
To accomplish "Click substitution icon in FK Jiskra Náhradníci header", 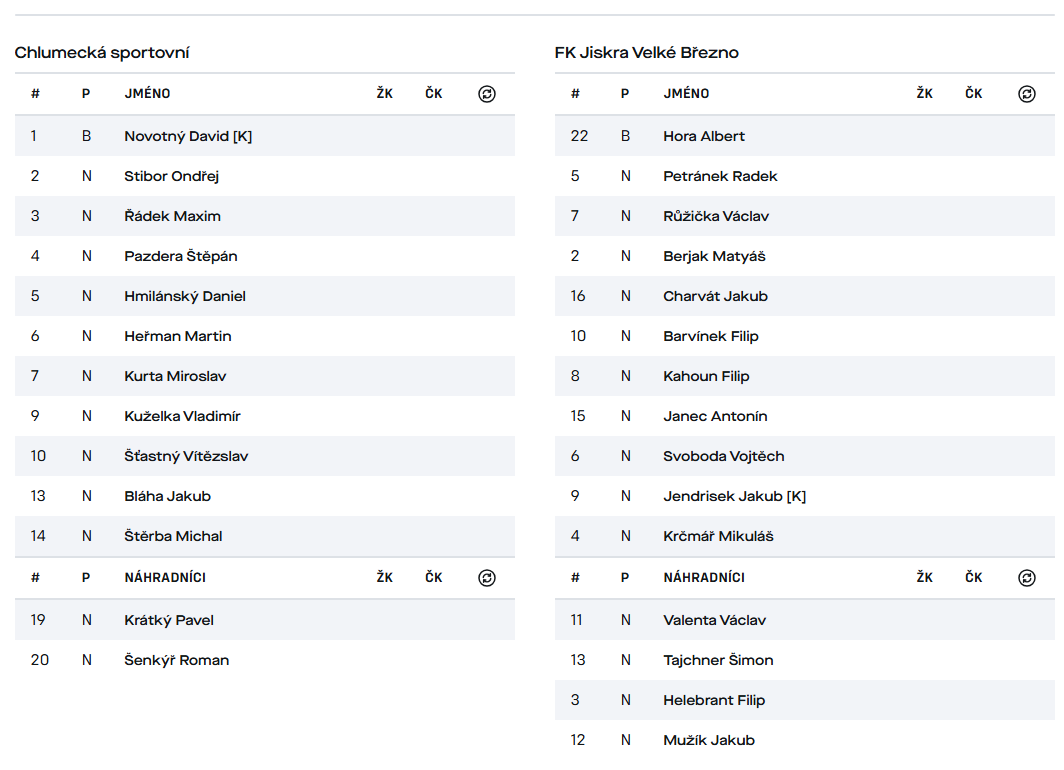I will (1027, 578).
